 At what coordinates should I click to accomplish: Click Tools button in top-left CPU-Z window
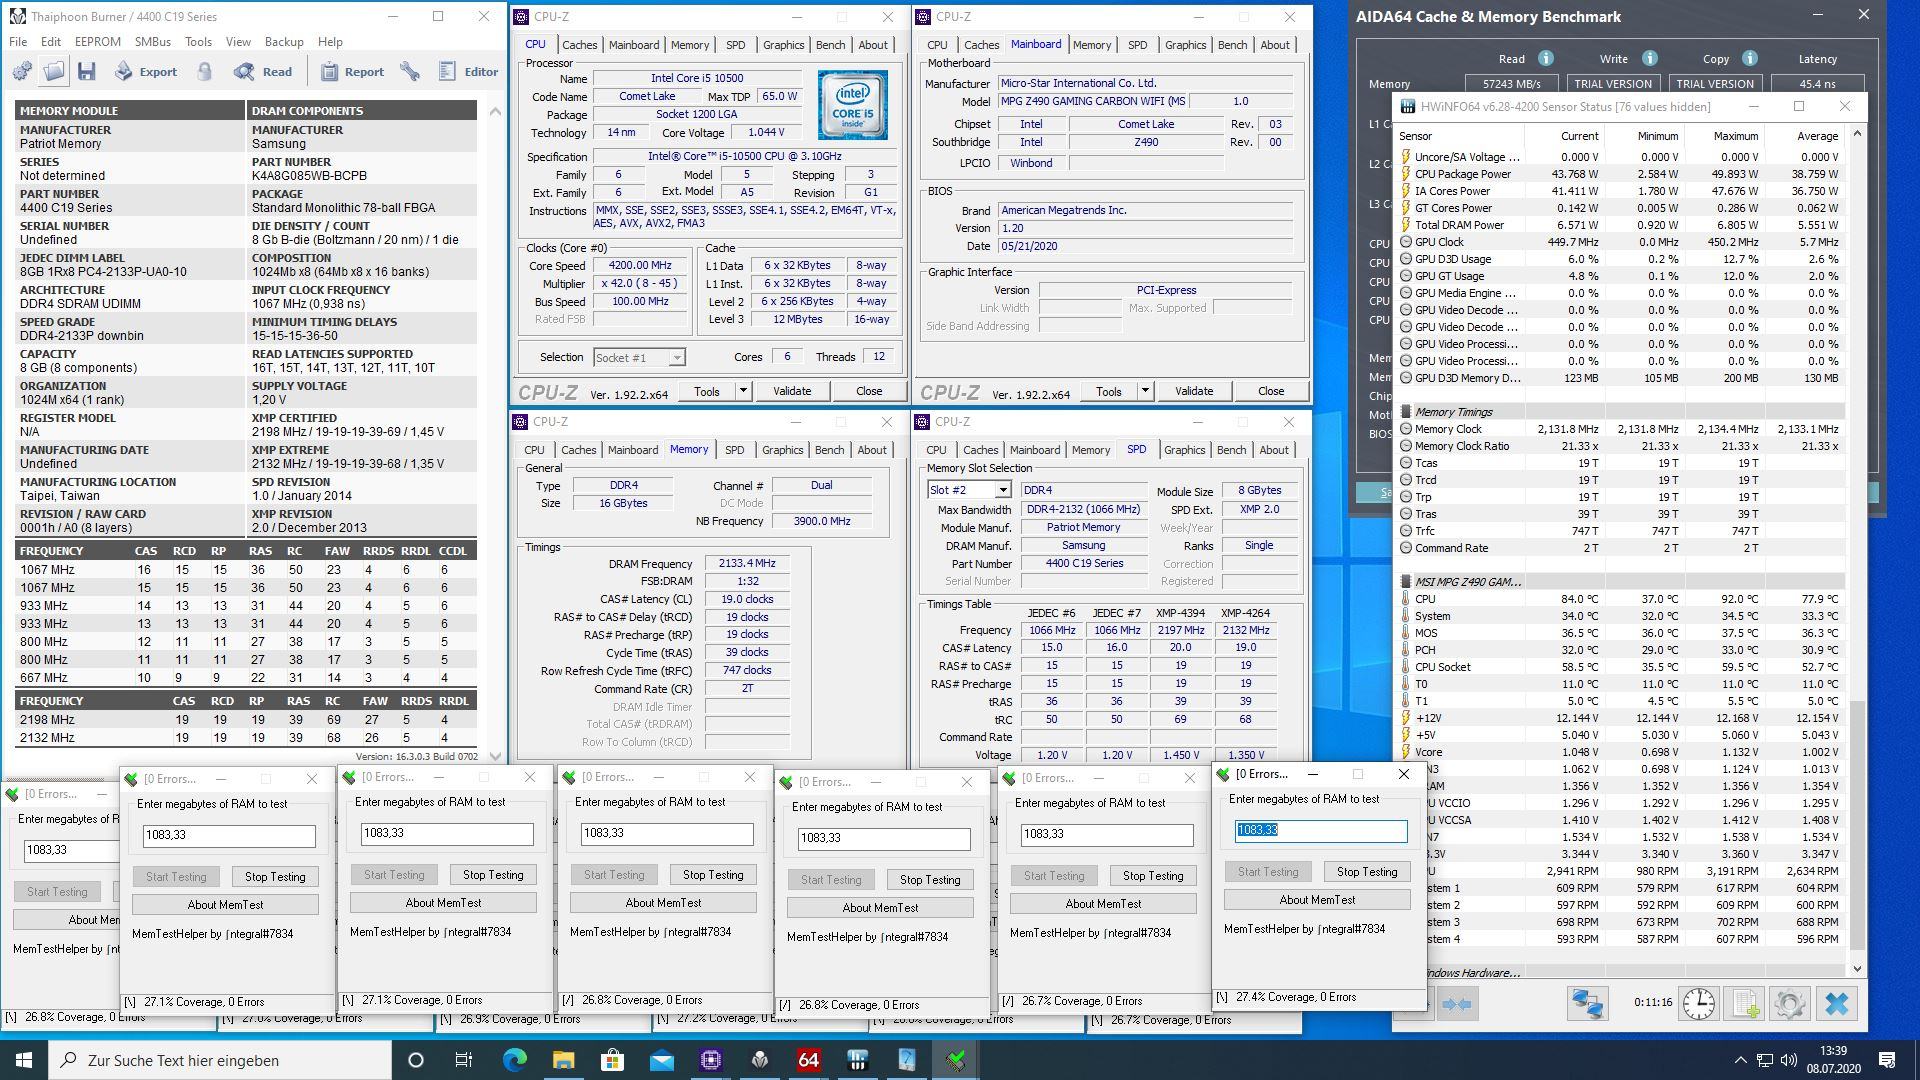coord(707,391)
